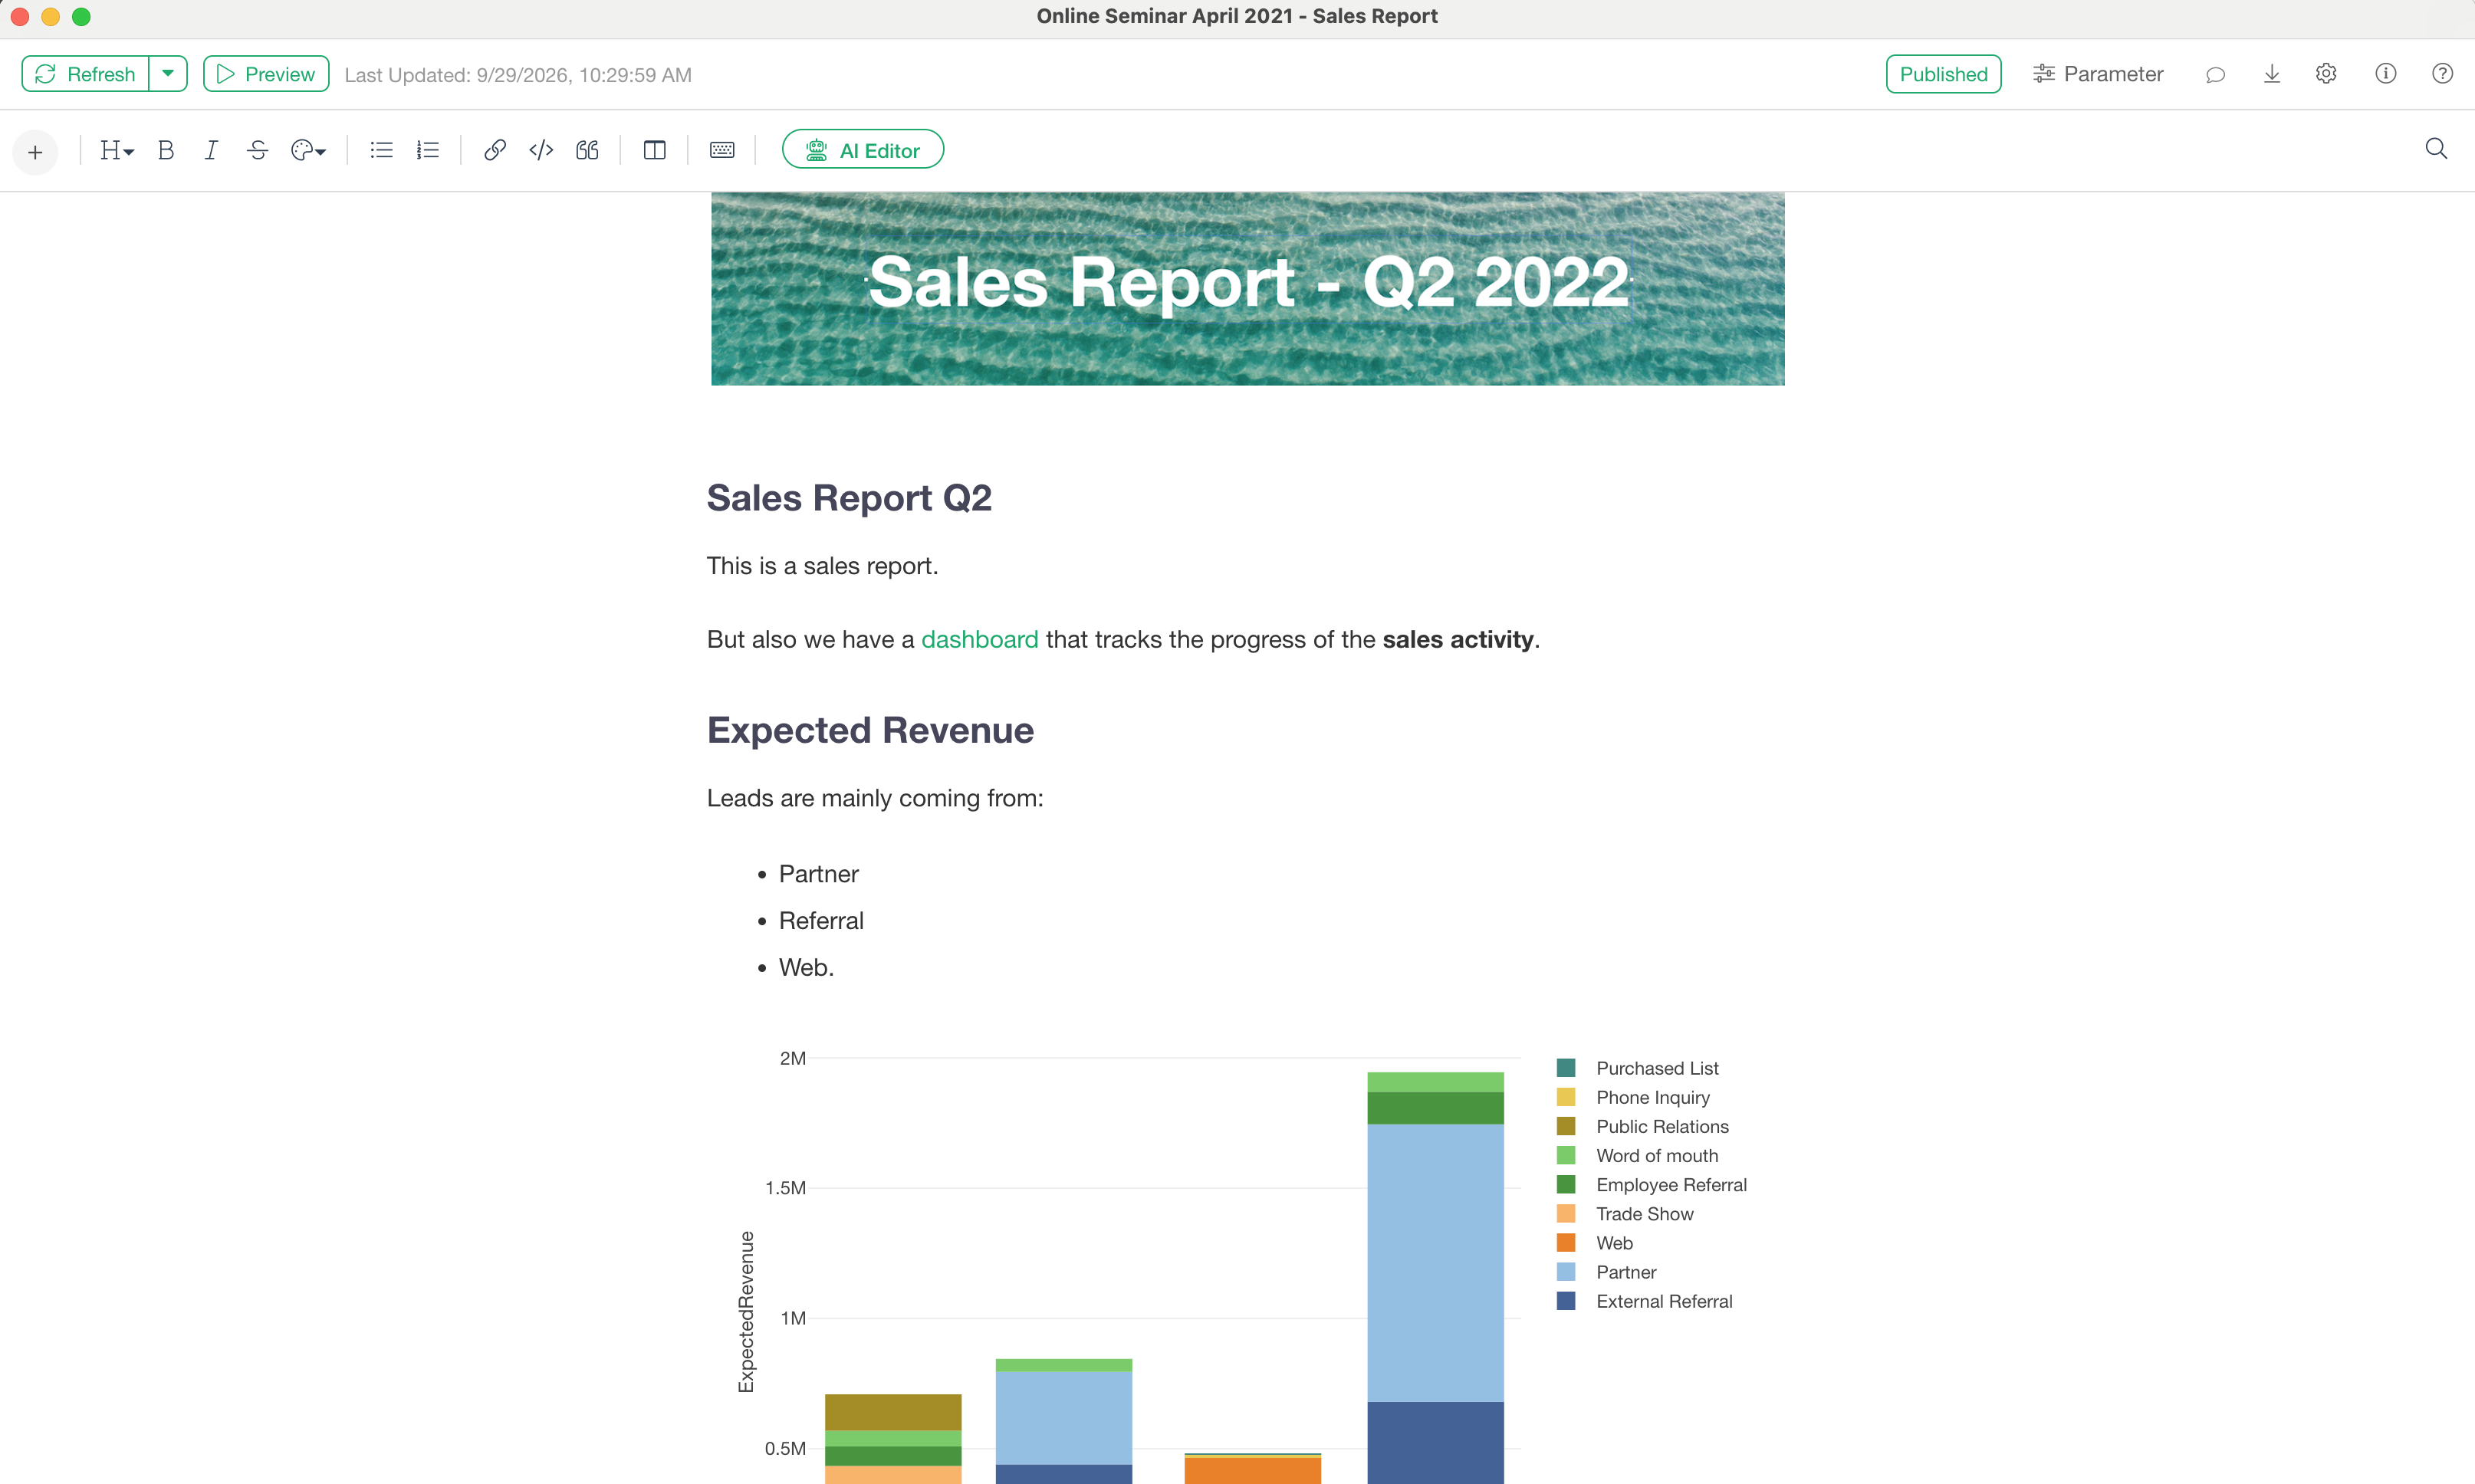Click the green fullscreen window button
This screenshot has width=2475, height=1484.
click(x=81, y=16)
